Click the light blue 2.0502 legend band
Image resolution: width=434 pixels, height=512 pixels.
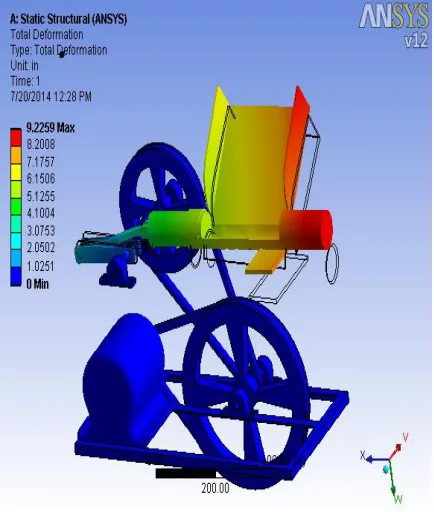[x=16, y=259]
